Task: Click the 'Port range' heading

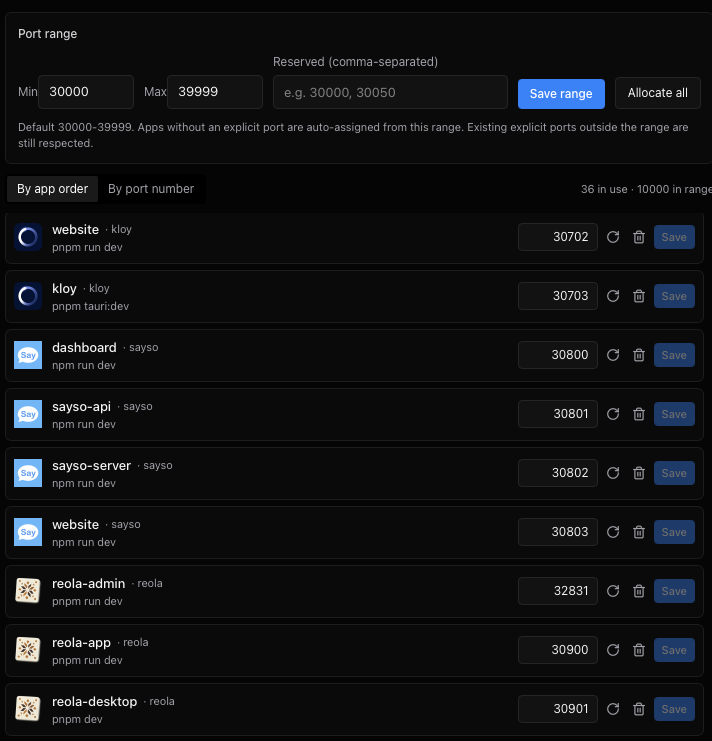Action: tap(47, 34)
